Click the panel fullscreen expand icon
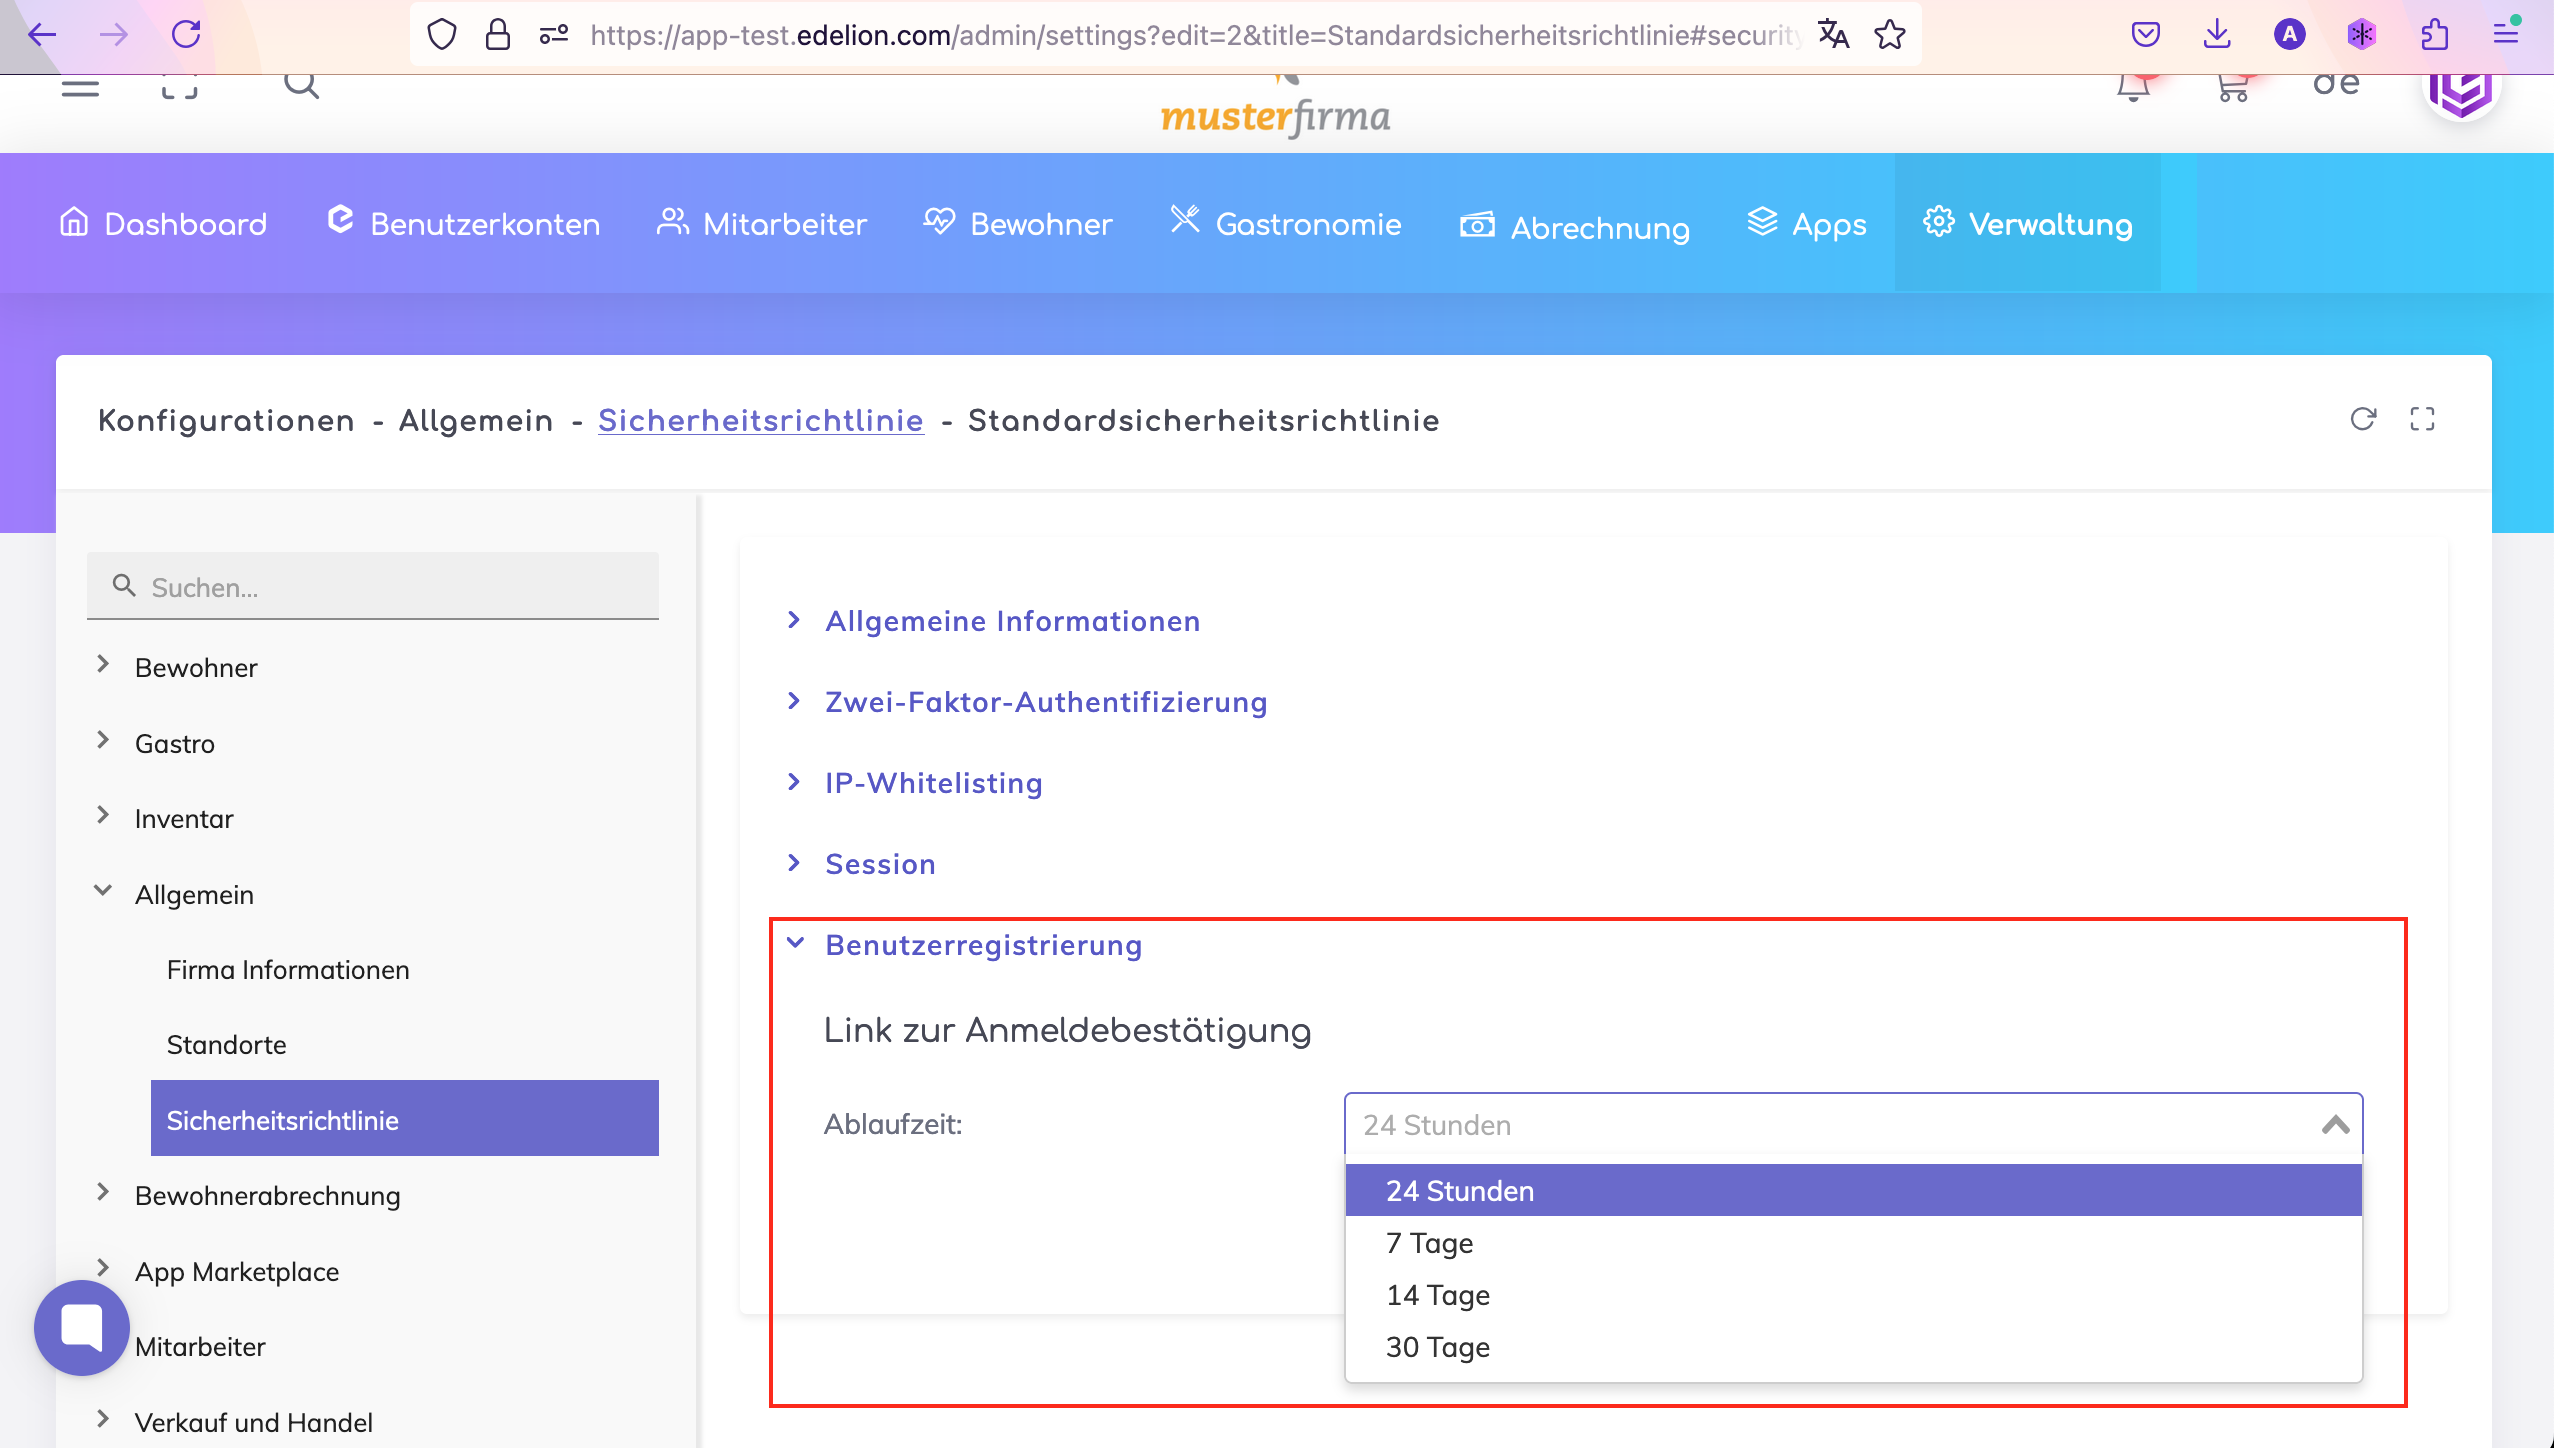The height and width of the screenshot is (1448, 2554). click(x=2422, y=419)
